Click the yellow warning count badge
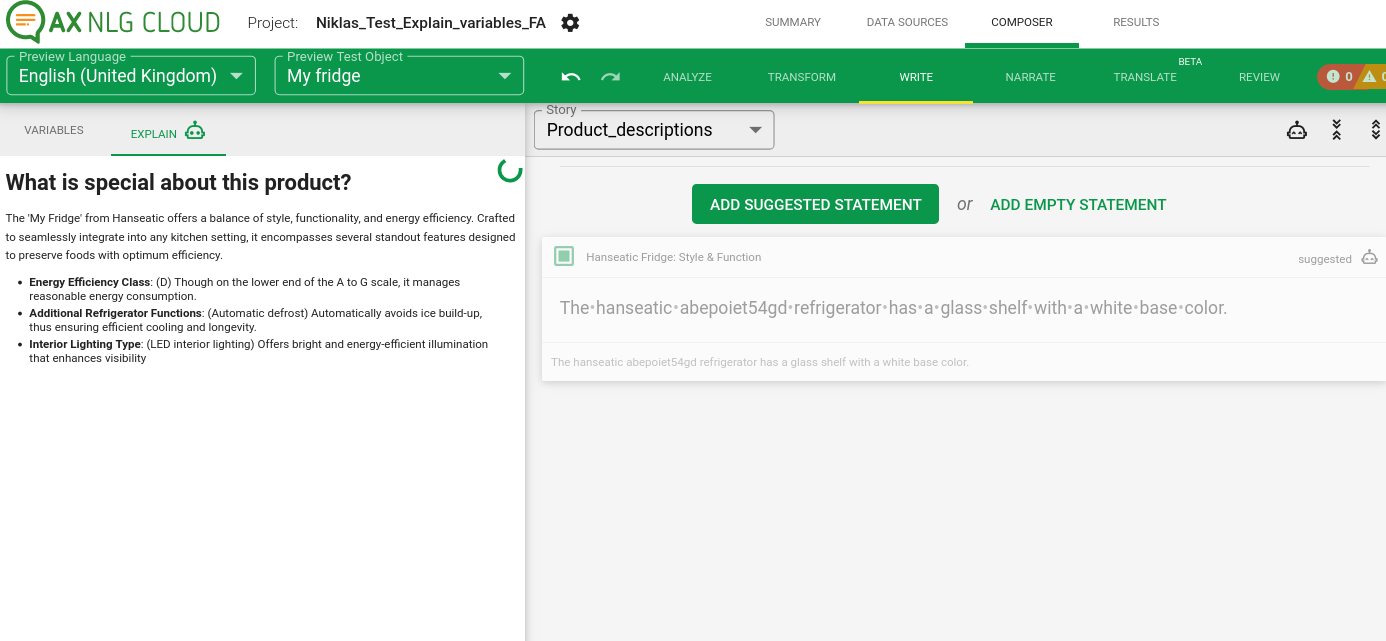Viewport: 1386px width, 641px height. pos(1372,77)
